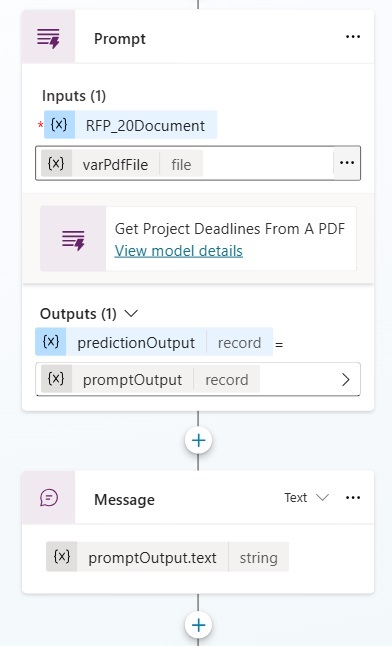
Task: Click the predictionOutput variable icon
Action: (x=51, y=342)
